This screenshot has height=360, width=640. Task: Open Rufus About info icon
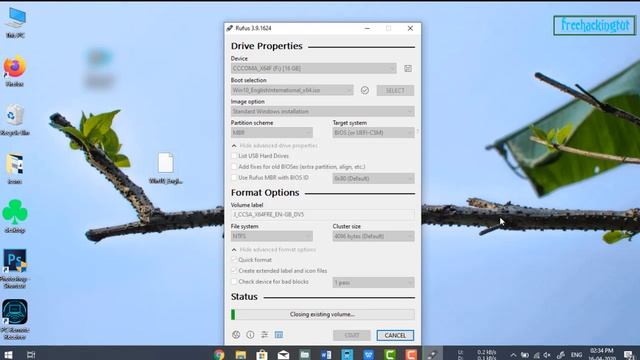pyautogui.click(x=250, y=335)
